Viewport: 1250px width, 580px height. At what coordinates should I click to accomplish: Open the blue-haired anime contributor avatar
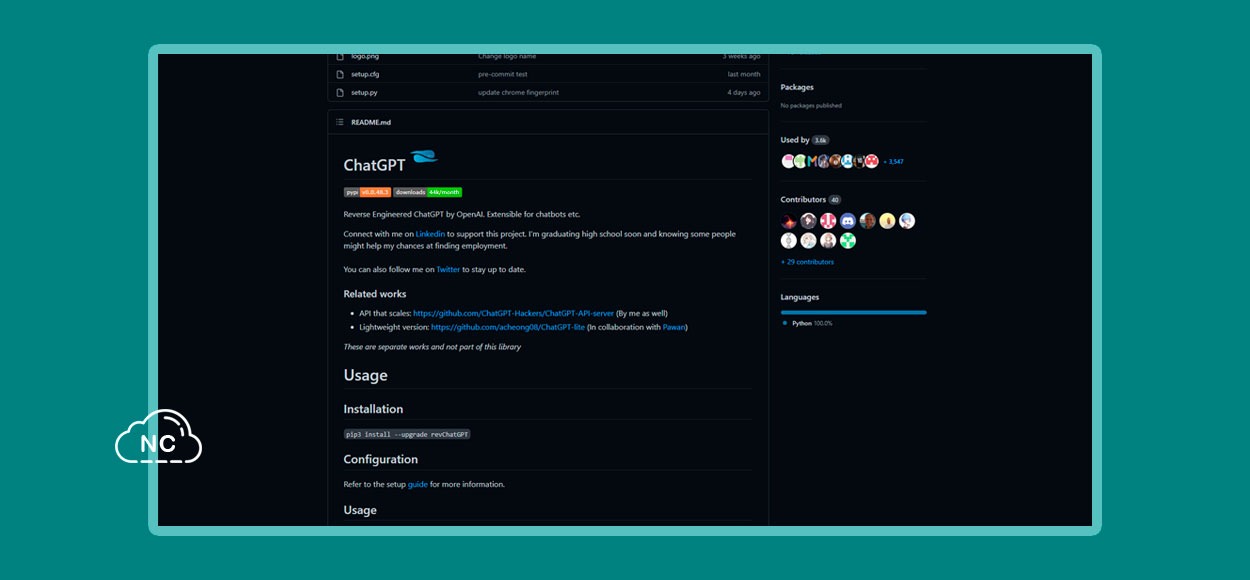point(907,221)
